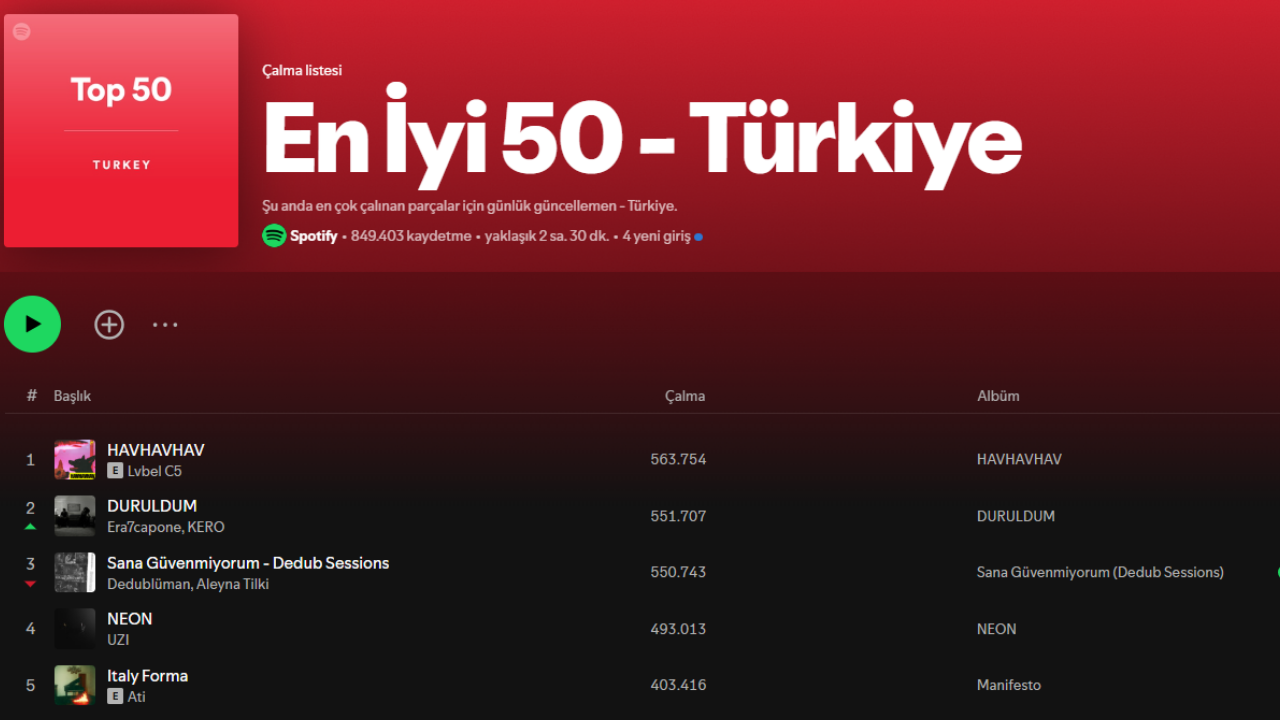1280x720 pixels.
Task: Click the Italy Forma album cover
Action: (x=74, y=685)
